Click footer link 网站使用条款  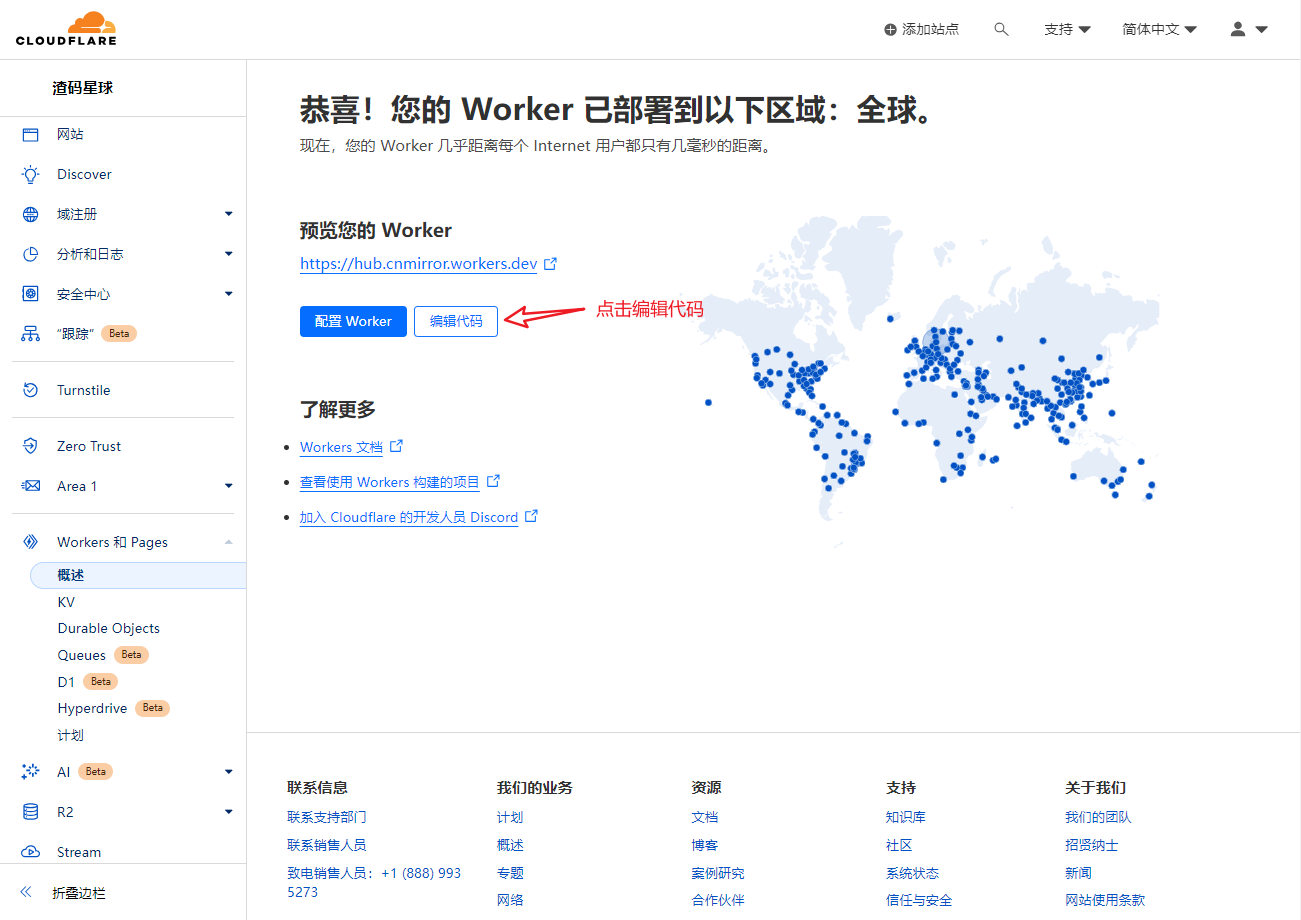pos(1105,900)
